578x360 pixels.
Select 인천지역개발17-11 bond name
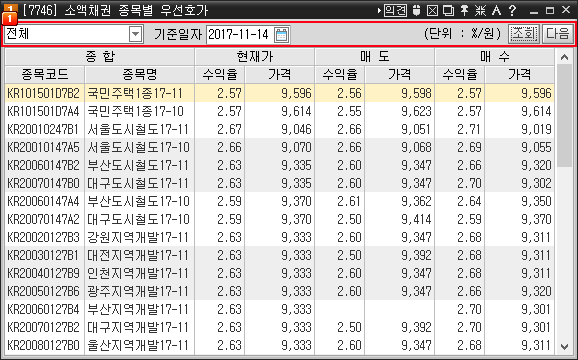click(138, 274)
